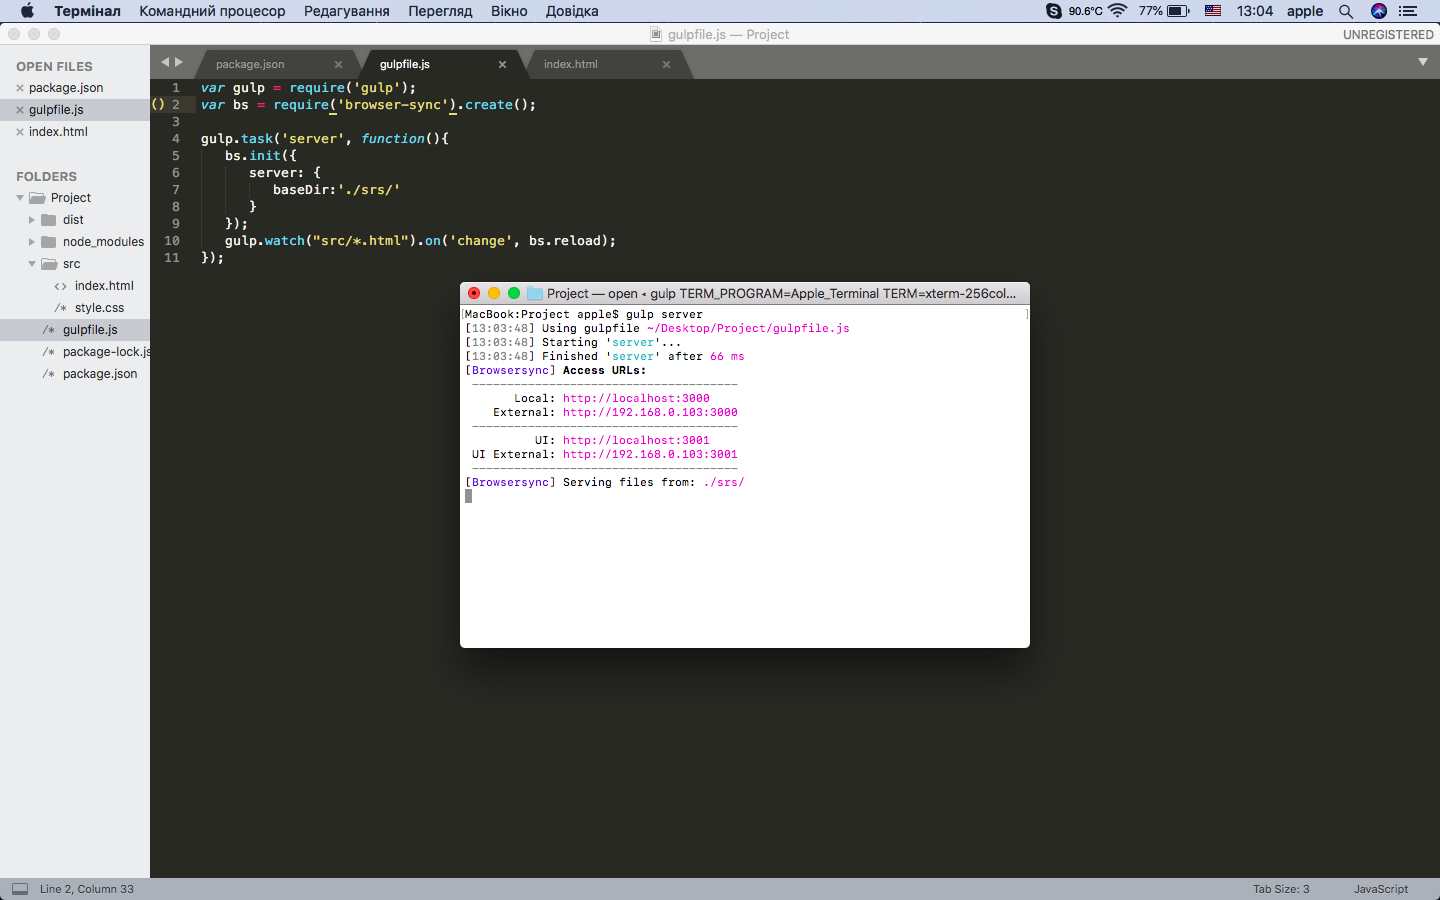
Task: Click the 13:04 clock
Action: pyautogui.click(x=1255, y=11)
